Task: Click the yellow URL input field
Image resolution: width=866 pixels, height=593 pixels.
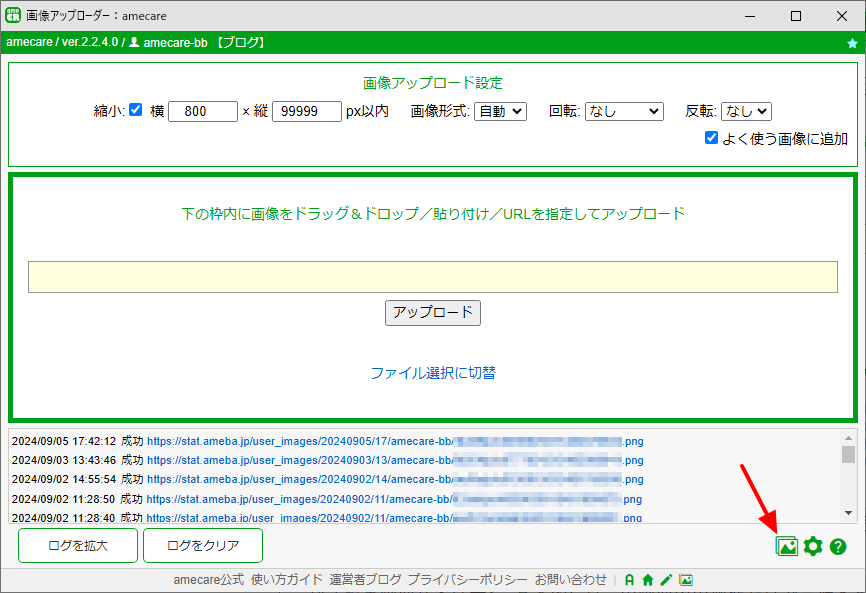Action: click(x=433, y=277)
